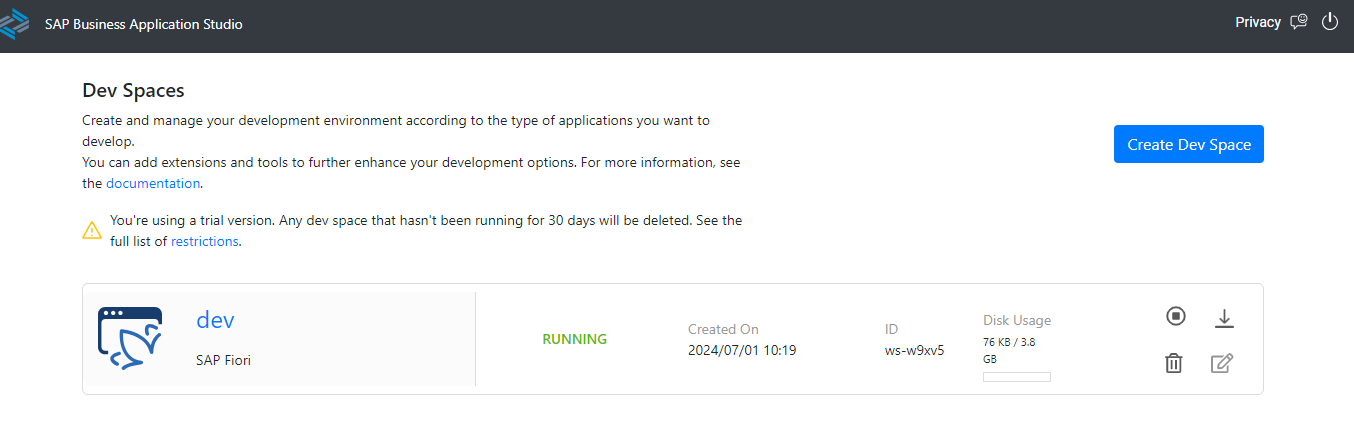Click the SAP Fiori label
The image size is (1354, 430).
point(223,360)
